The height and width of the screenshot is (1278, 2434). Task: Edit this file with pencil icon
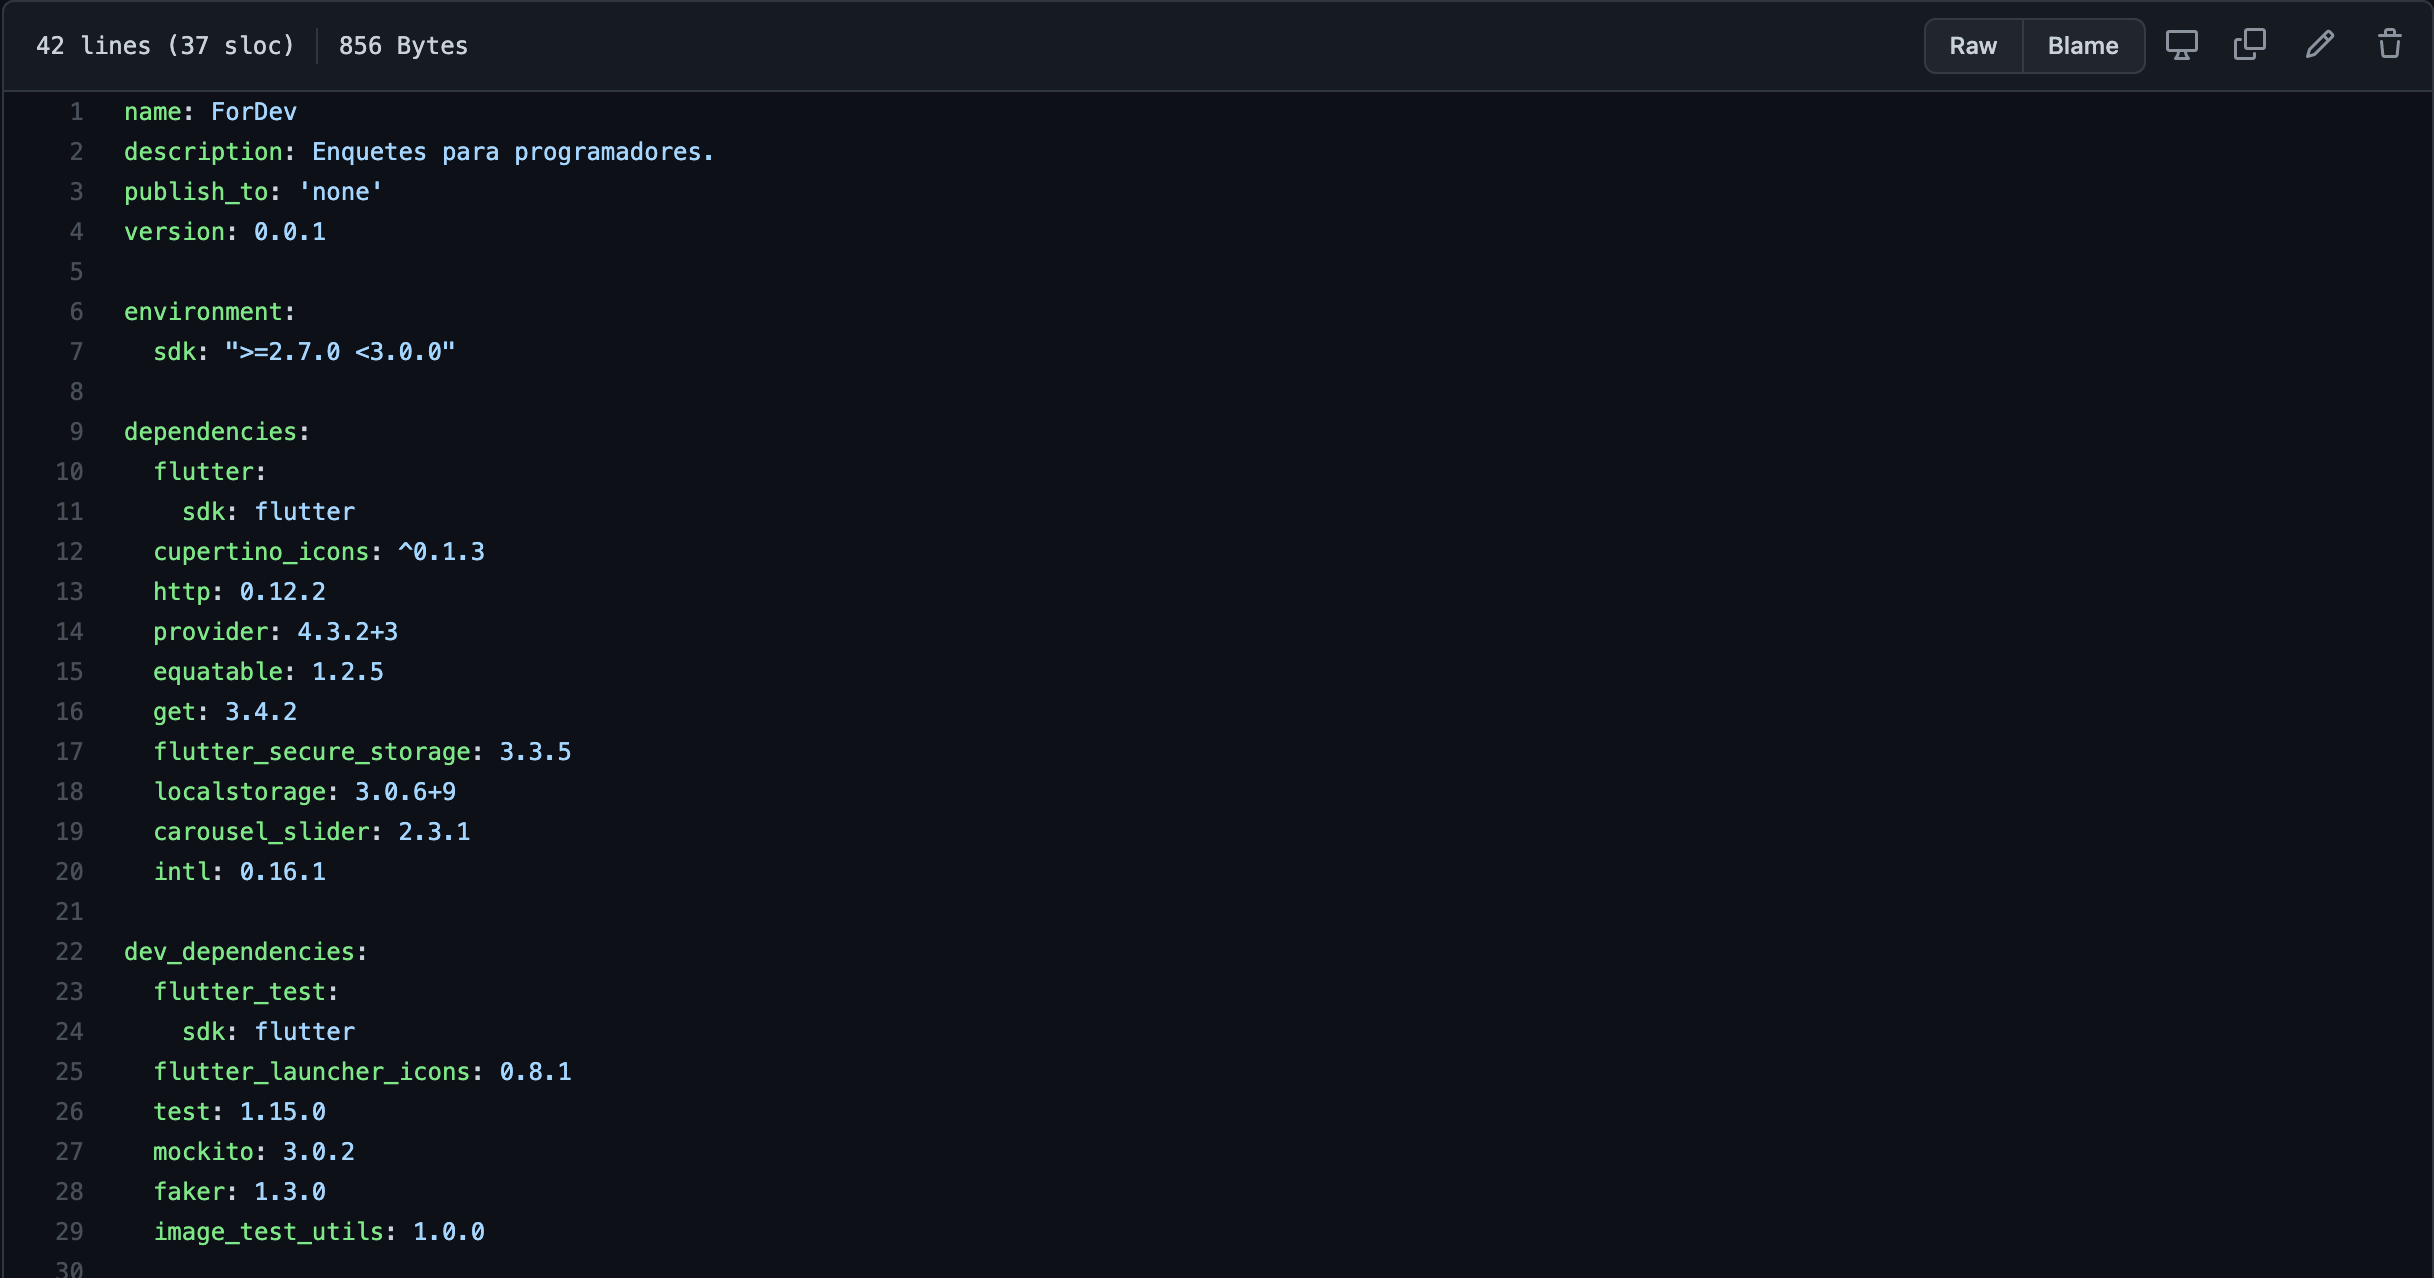pos(2320,45)
